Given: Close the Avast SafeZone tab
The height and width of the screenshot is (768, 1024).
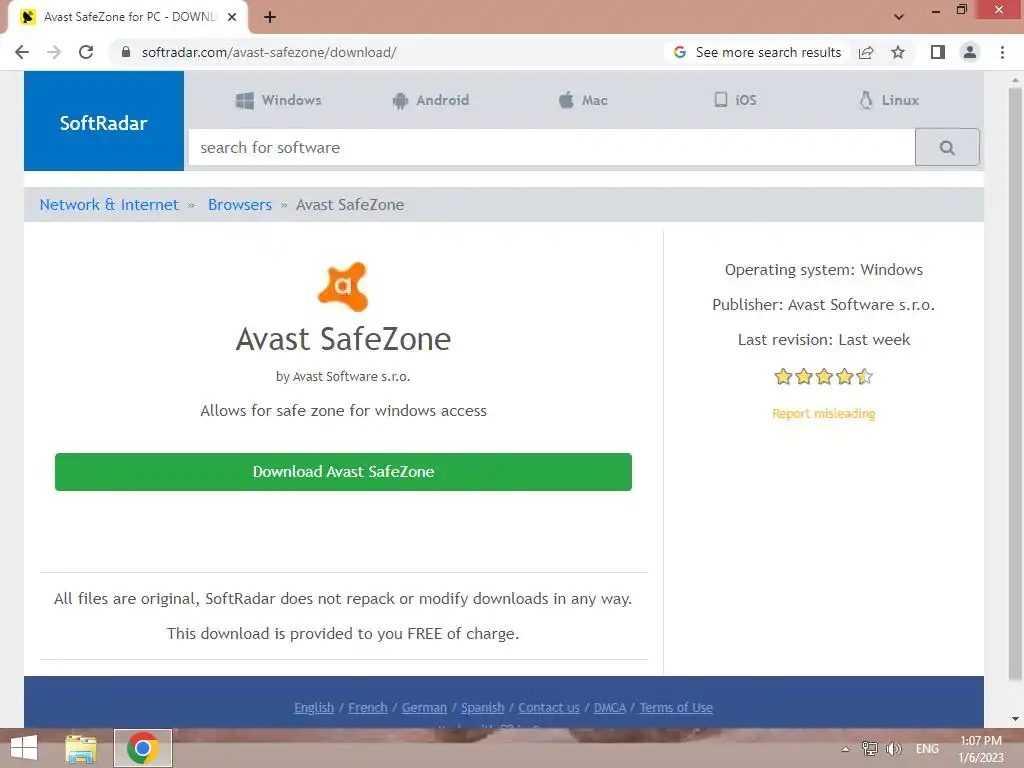Looking at the screenshot, I should pos(232,18).
